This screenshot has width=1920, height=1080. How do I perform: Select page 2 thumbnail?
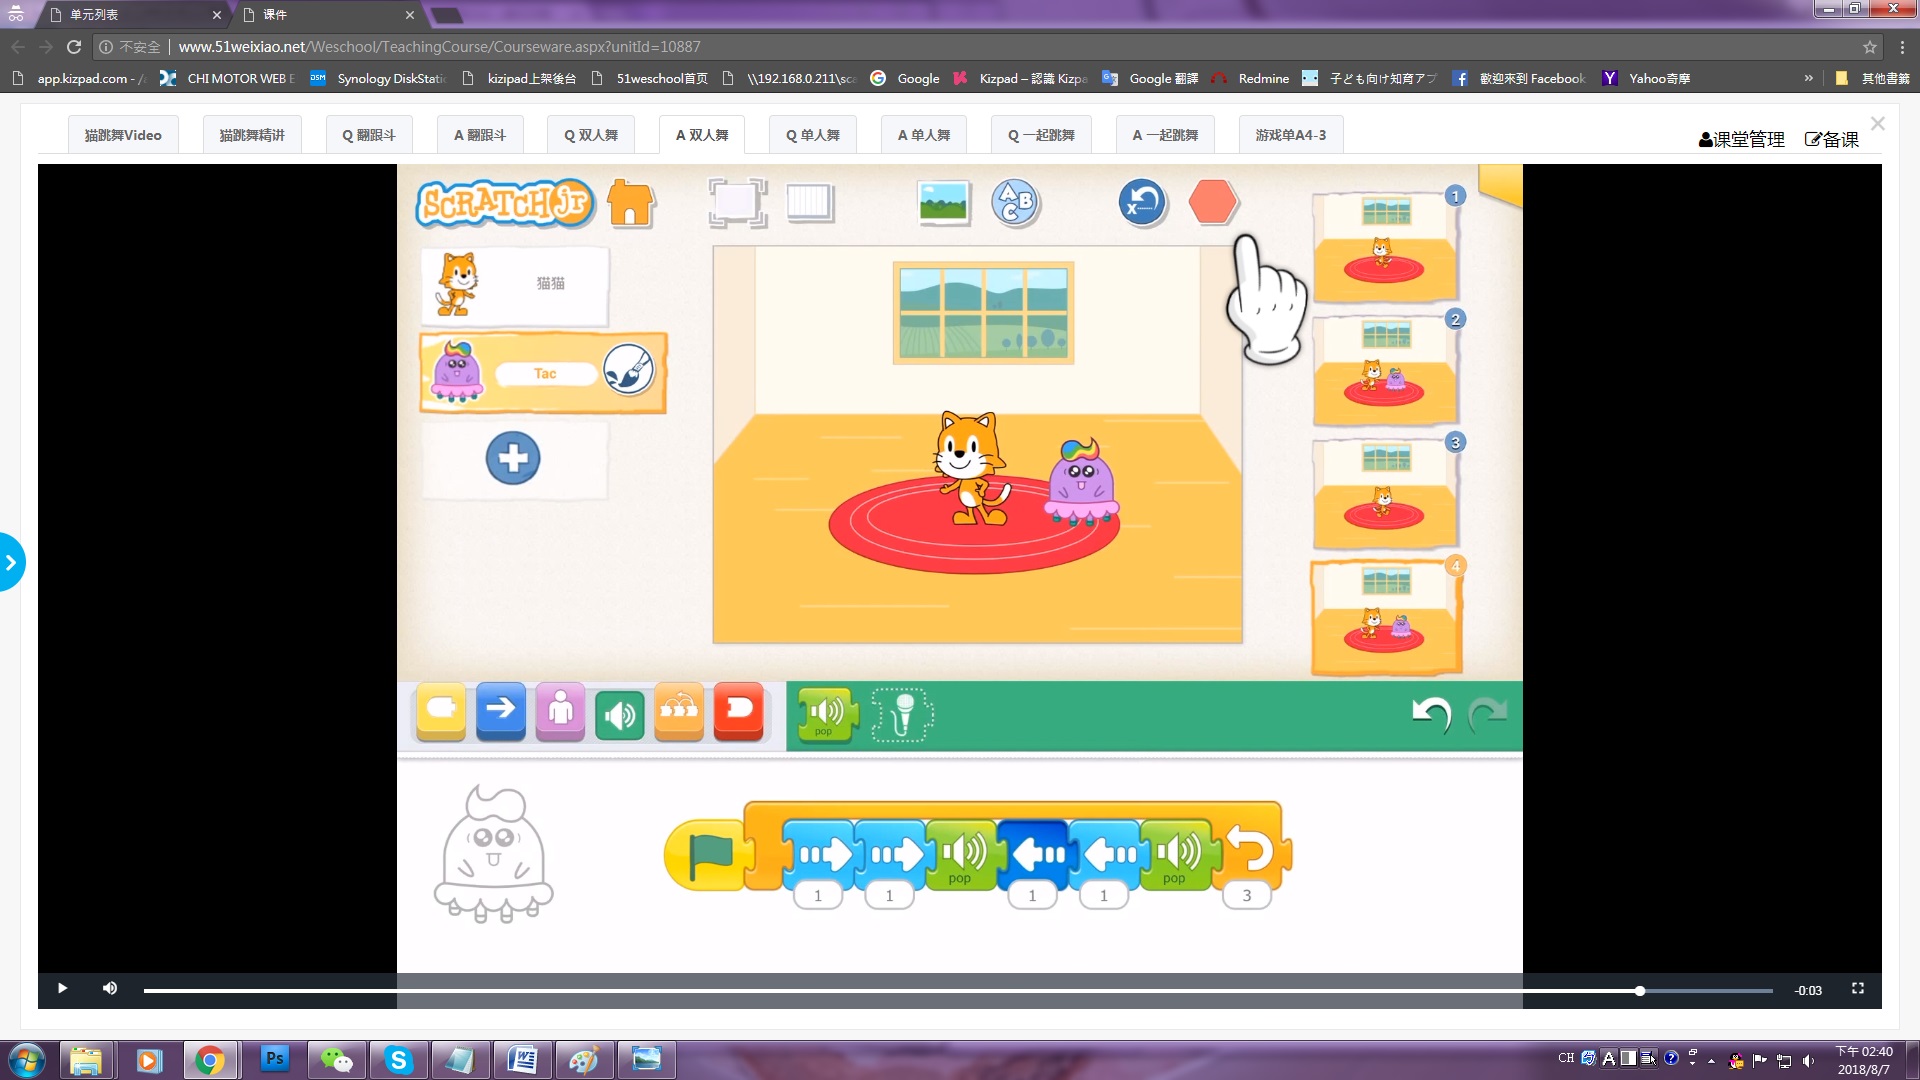pos(1385,371)
